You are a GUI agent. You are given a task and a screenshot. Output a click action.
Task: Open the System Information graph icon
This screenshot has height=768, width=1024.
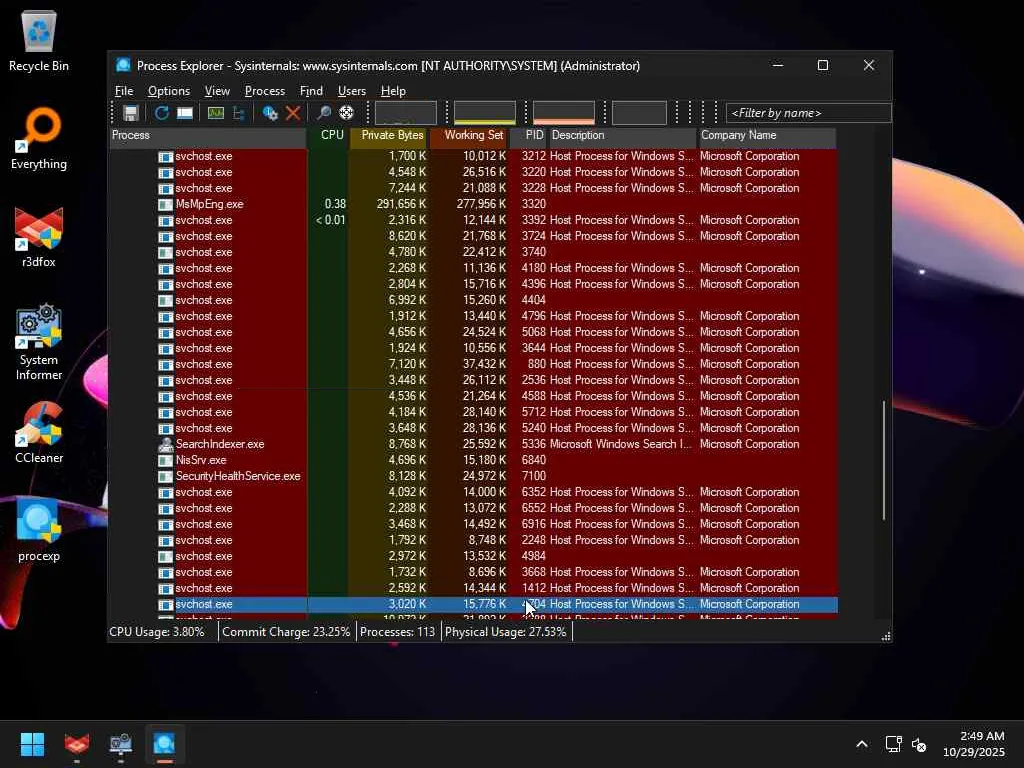click(x=216, y=113)
